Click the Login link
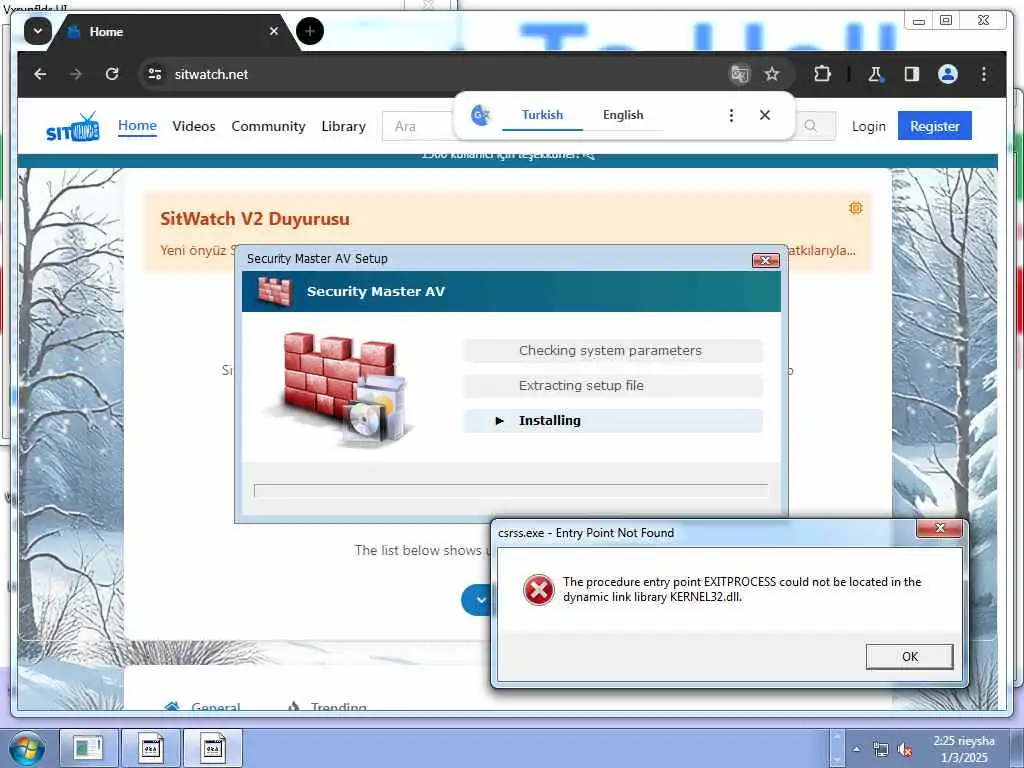This screenshot has width=1024, height=768. coord(869,126)
